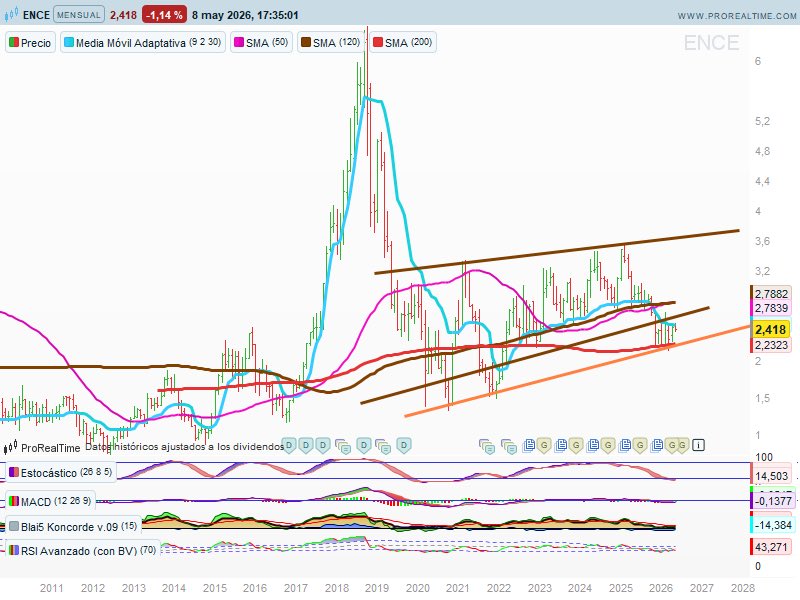
Task: Click the 2,7882 SMA 120 price tag
Action: [x=770, y=293]
